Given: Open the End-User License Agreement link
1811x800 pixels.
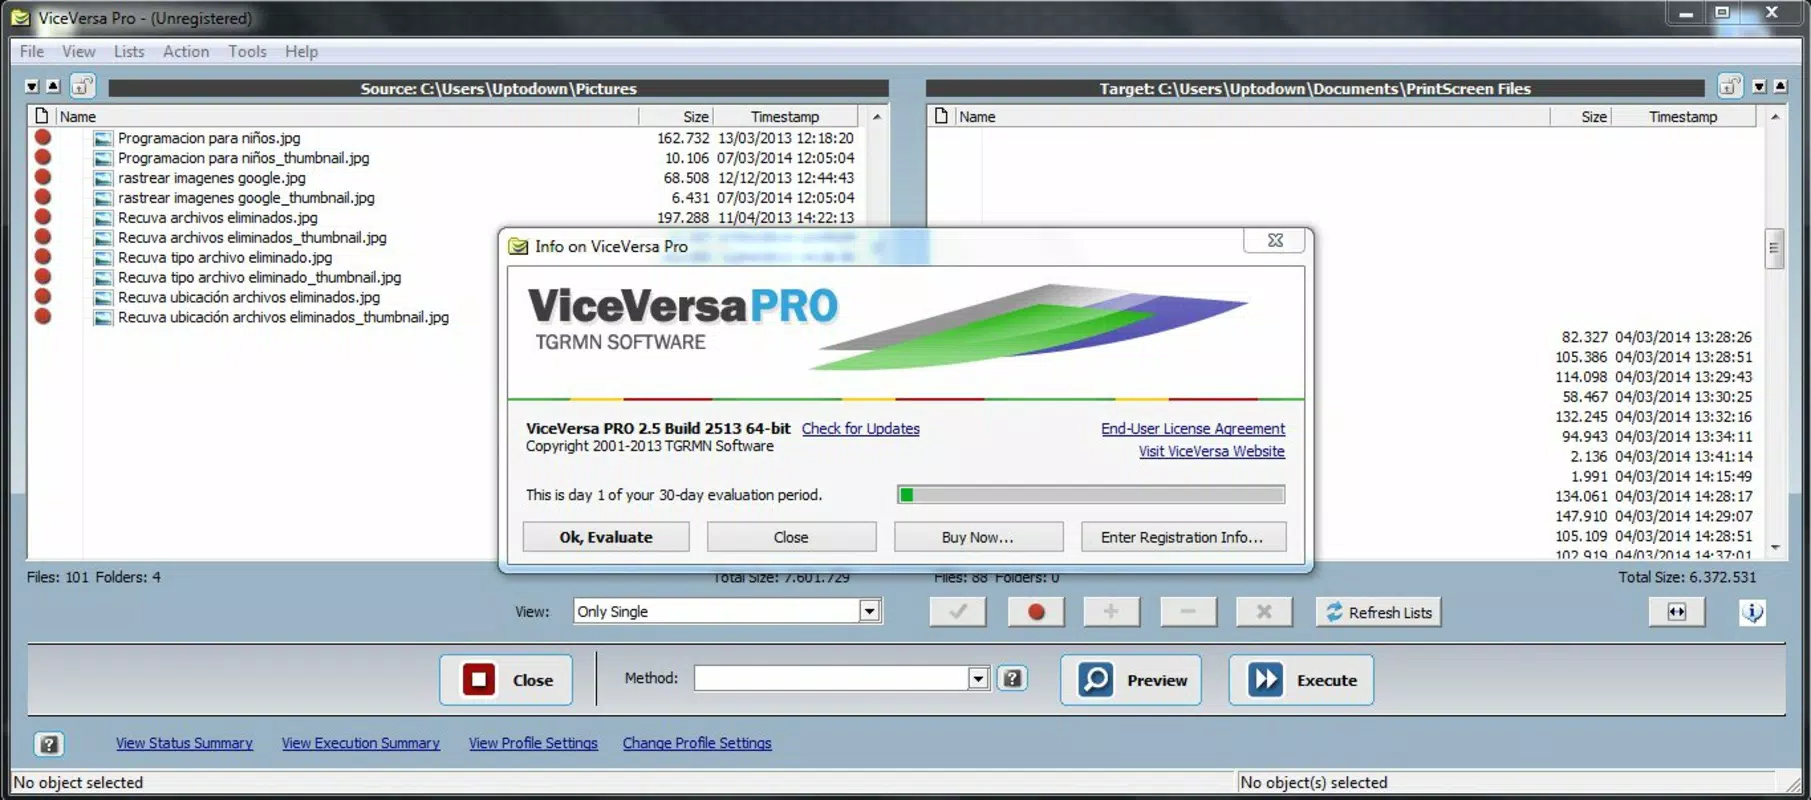Looking at the screenshot, I should (x=1193, y=428).
